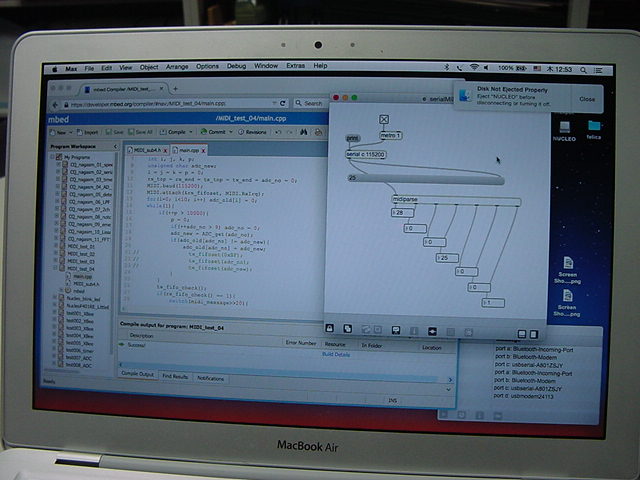Click the compile output horizontal scrollbar
This screenshot has width=640, height=480.
pyautogui.click(x=284, y=370)
